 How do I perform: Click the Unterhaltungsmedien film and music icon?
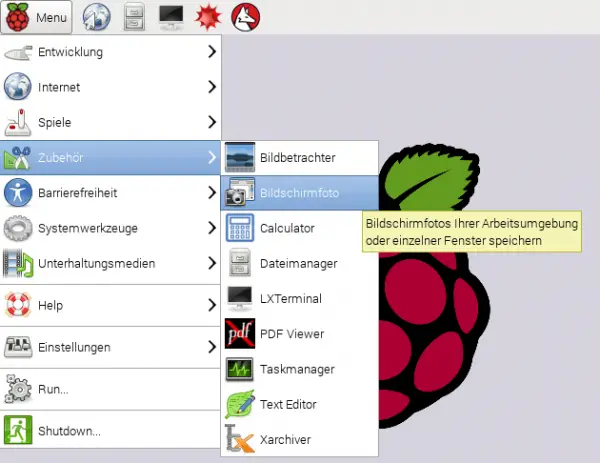tap(18, 263)
